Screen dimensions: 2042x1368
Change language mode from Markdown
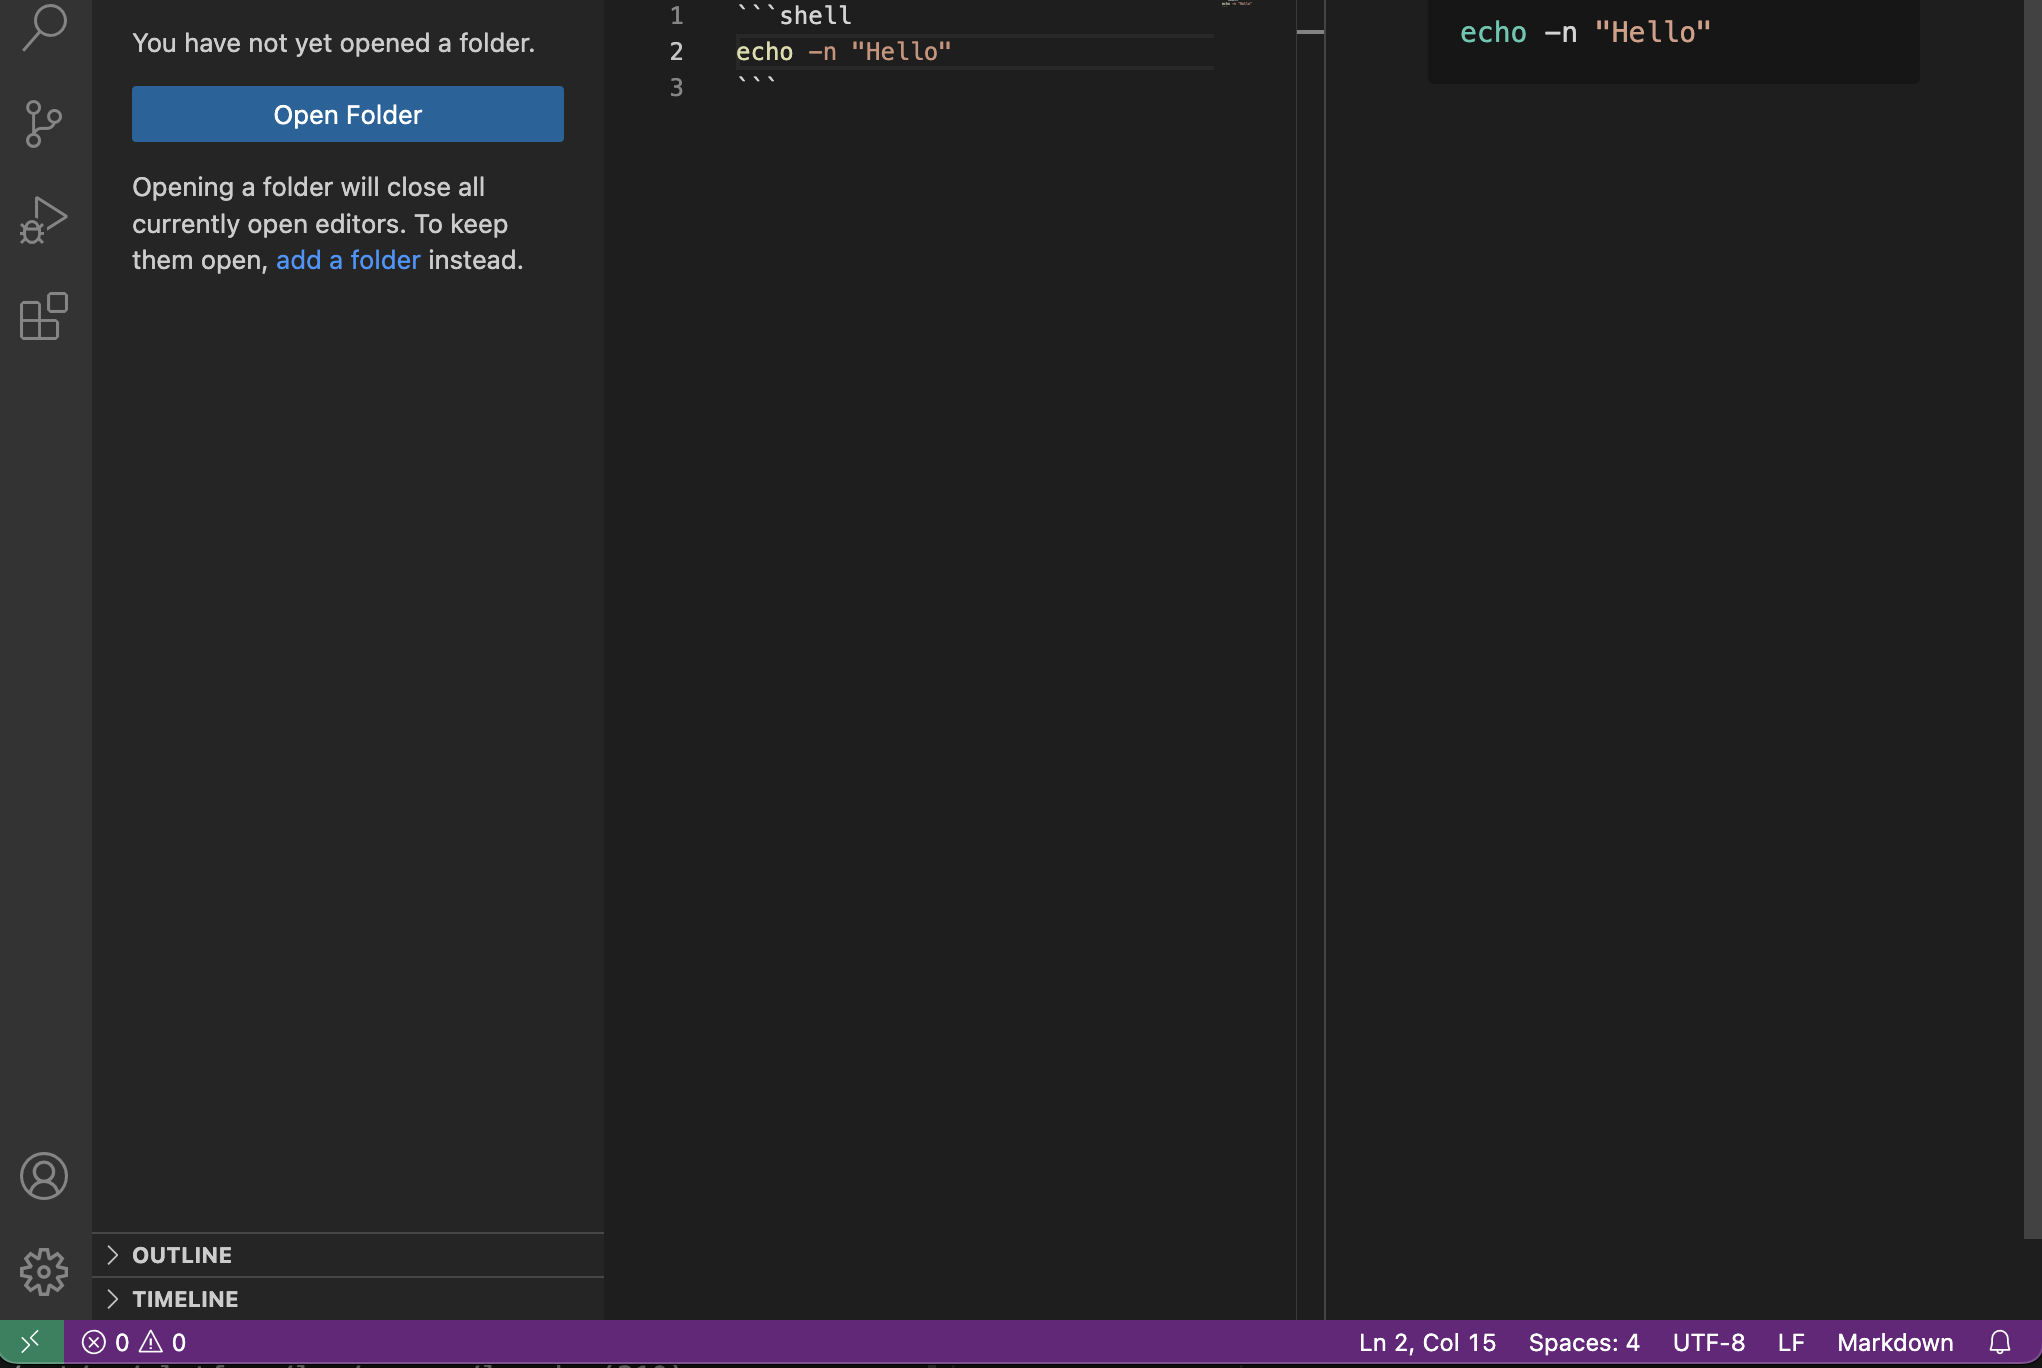pos(1894,1342)
